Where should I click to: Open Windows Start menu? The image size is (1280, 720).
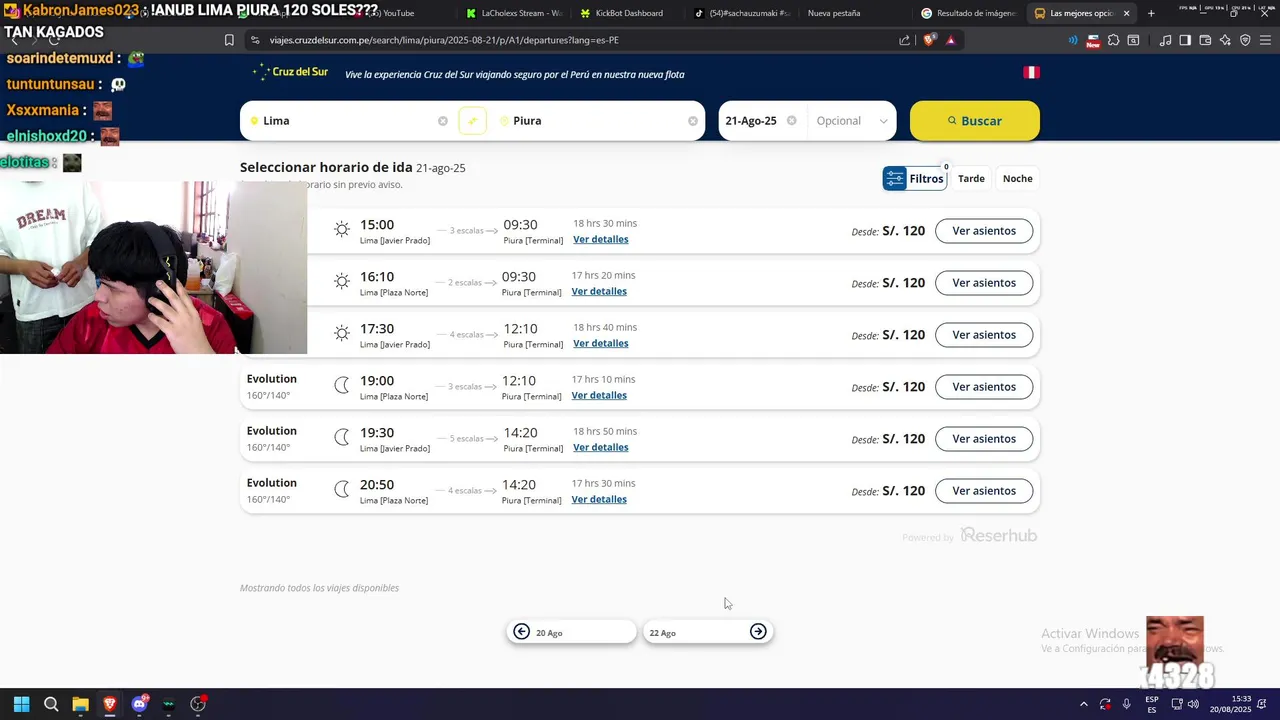click(21, 704)
